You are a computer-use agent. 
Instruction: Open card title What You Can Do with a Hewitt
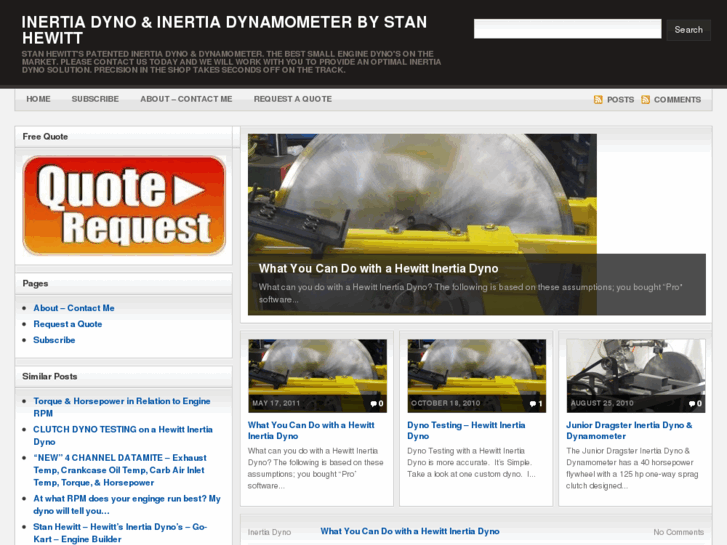[x=311, y=430]
